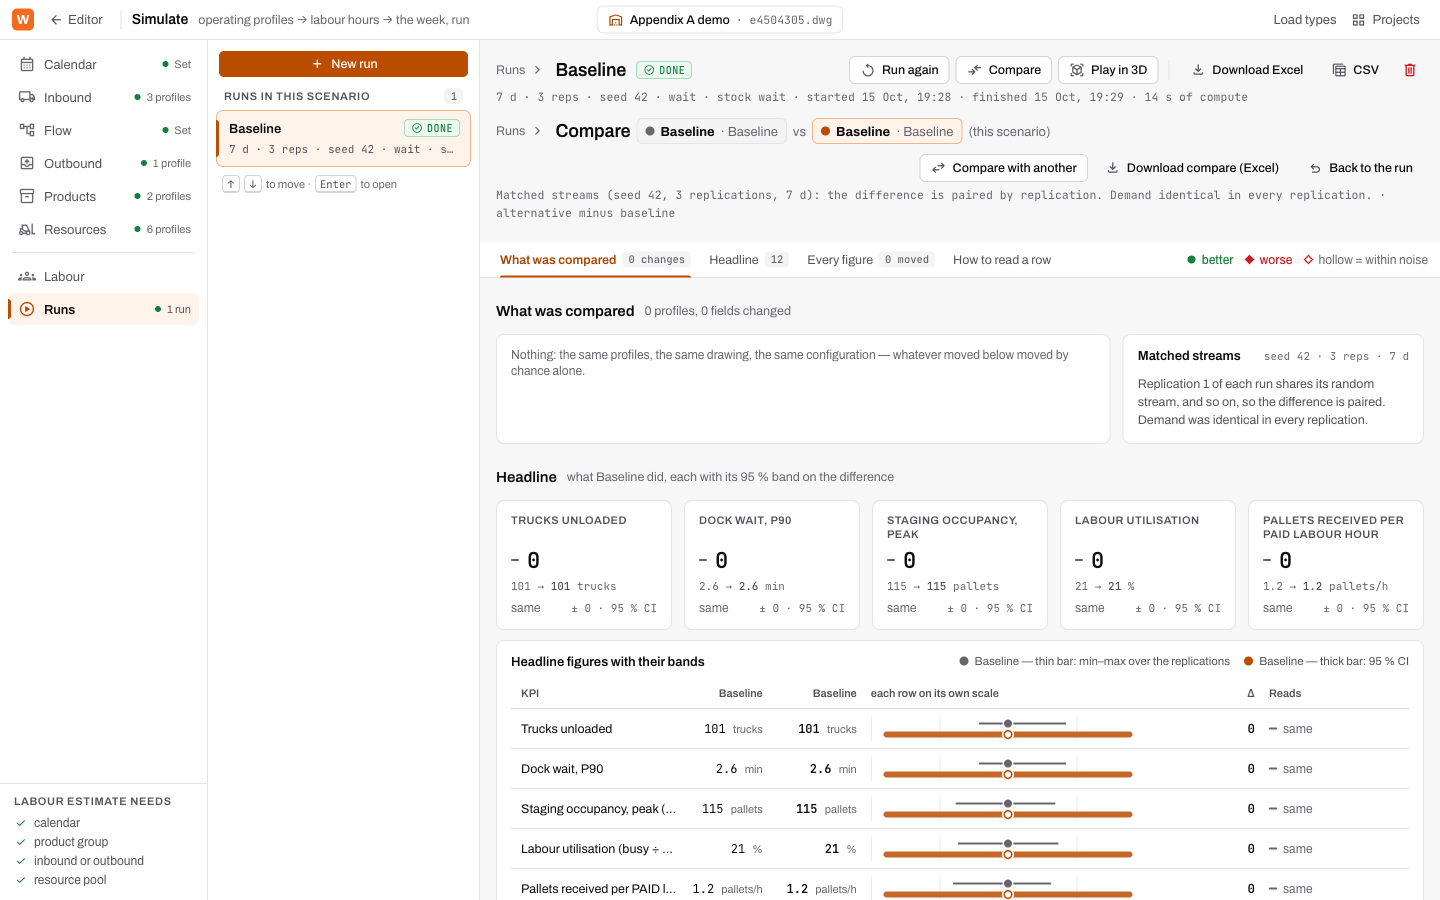Click Dock wait, P90 KPI card
Screen dimensions: 1440x900
(x=772, y=565)
